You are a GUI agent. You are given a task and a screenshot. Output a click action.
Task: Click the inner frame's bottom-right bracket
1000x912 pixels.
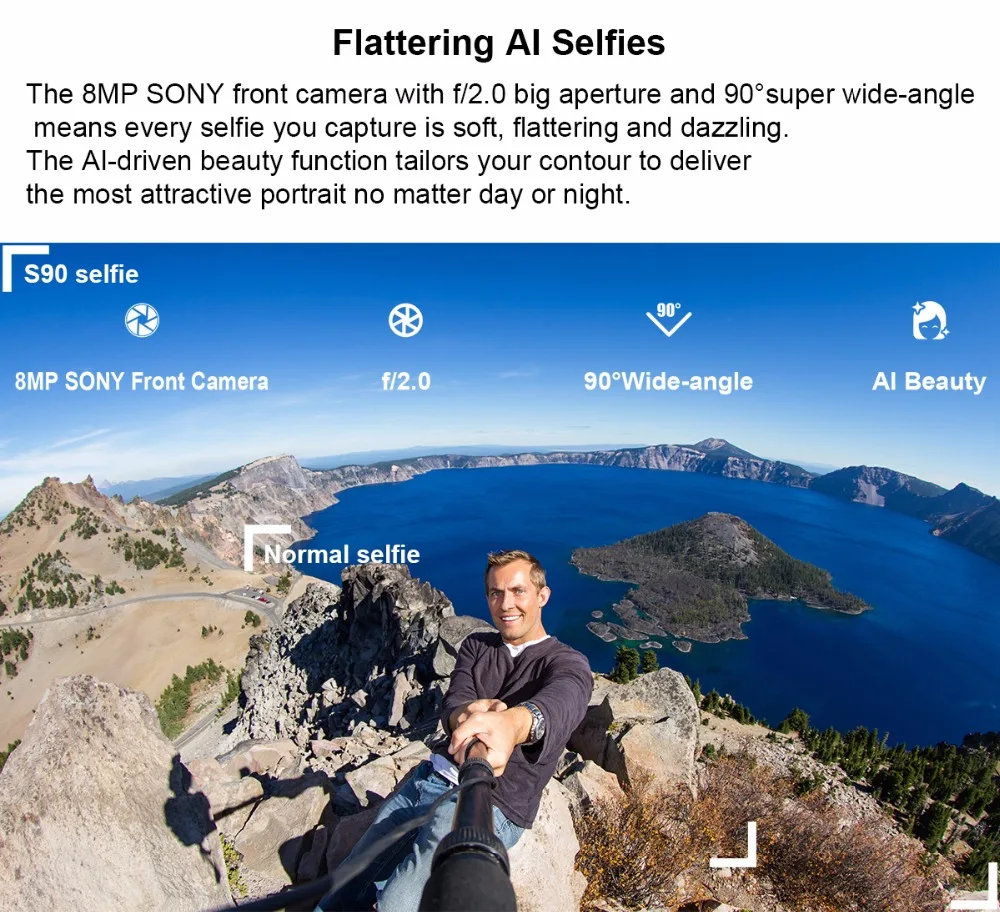click(734, 845)
